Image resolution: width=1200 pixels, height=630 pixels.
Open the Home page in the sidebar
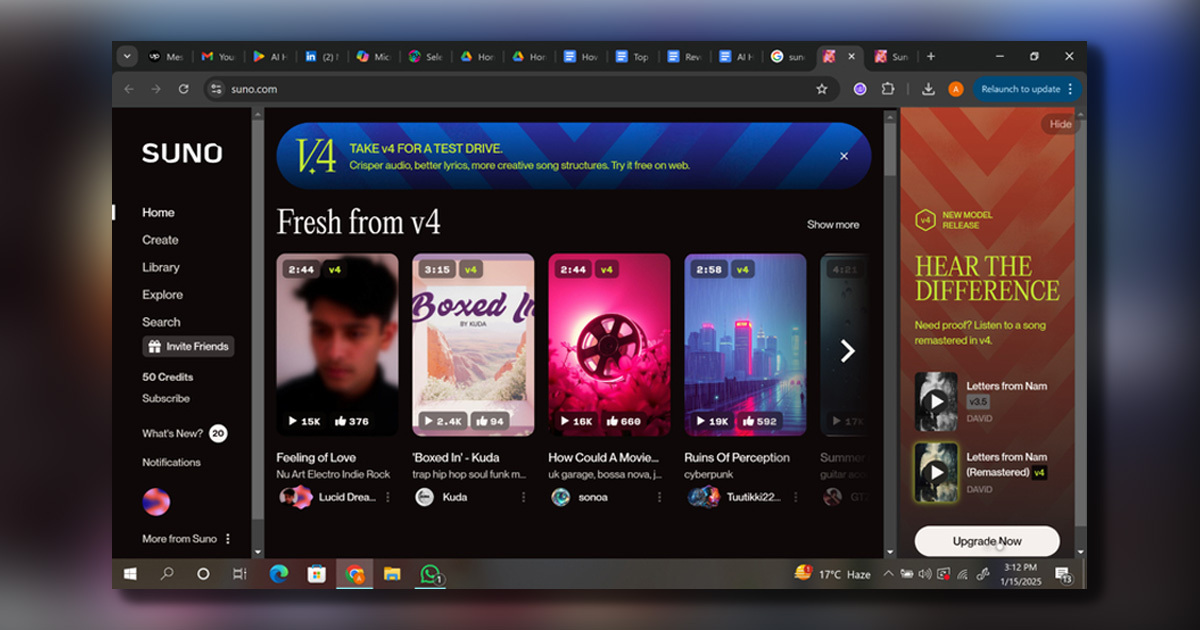[158, 212]
